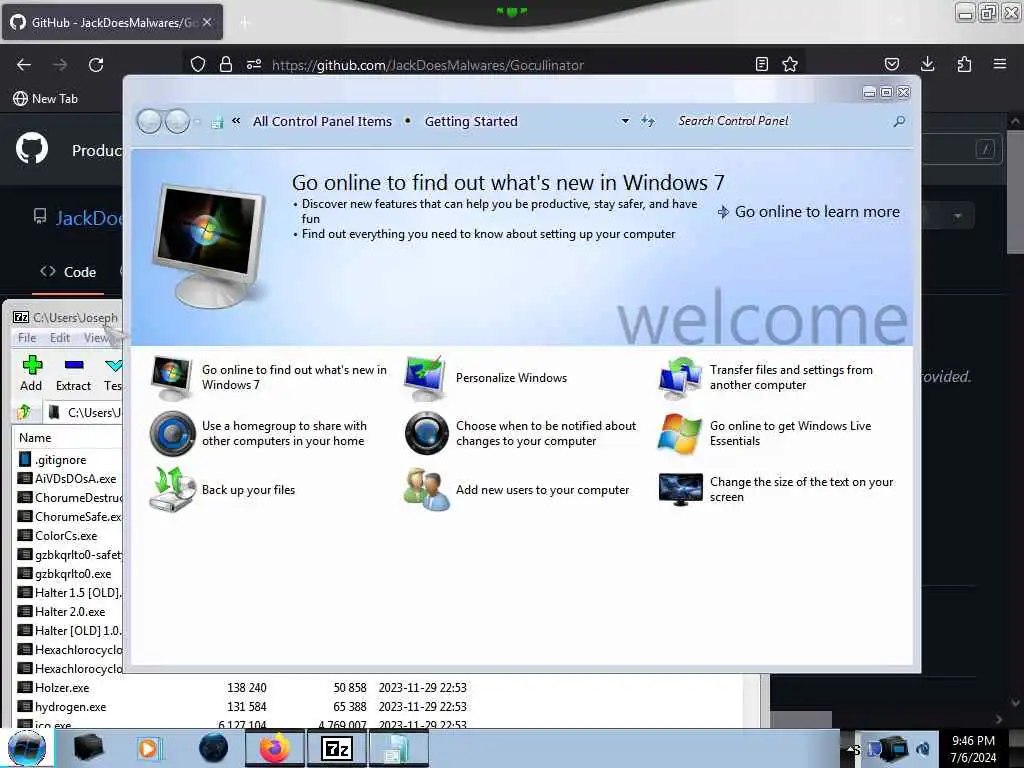Click the GitHub octocat logo

(31, 149)
